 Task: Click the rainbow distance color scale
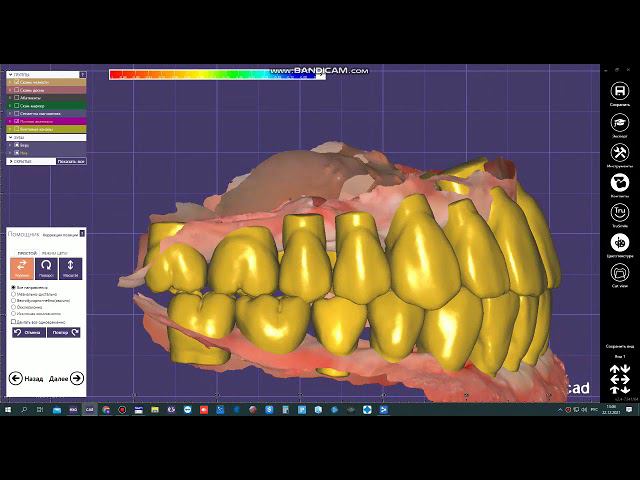tap(217, 74)
